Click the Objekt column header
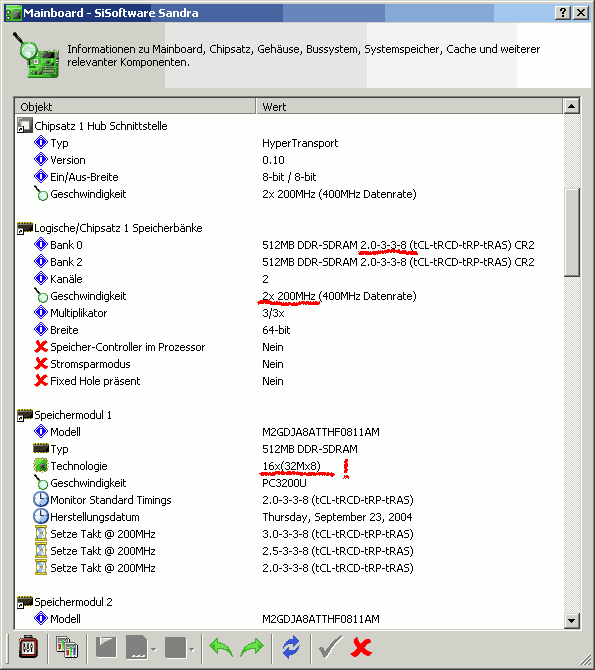Image resolution: width=595 pixels, height=670 pixels. (135, 106)
